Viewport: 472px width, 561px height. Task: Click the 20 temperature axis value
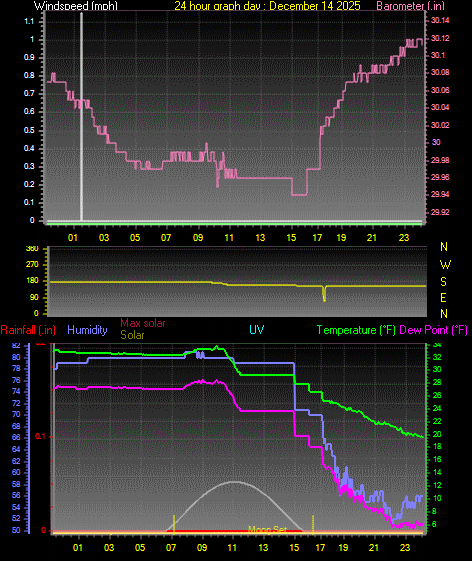tap(437, 434)
